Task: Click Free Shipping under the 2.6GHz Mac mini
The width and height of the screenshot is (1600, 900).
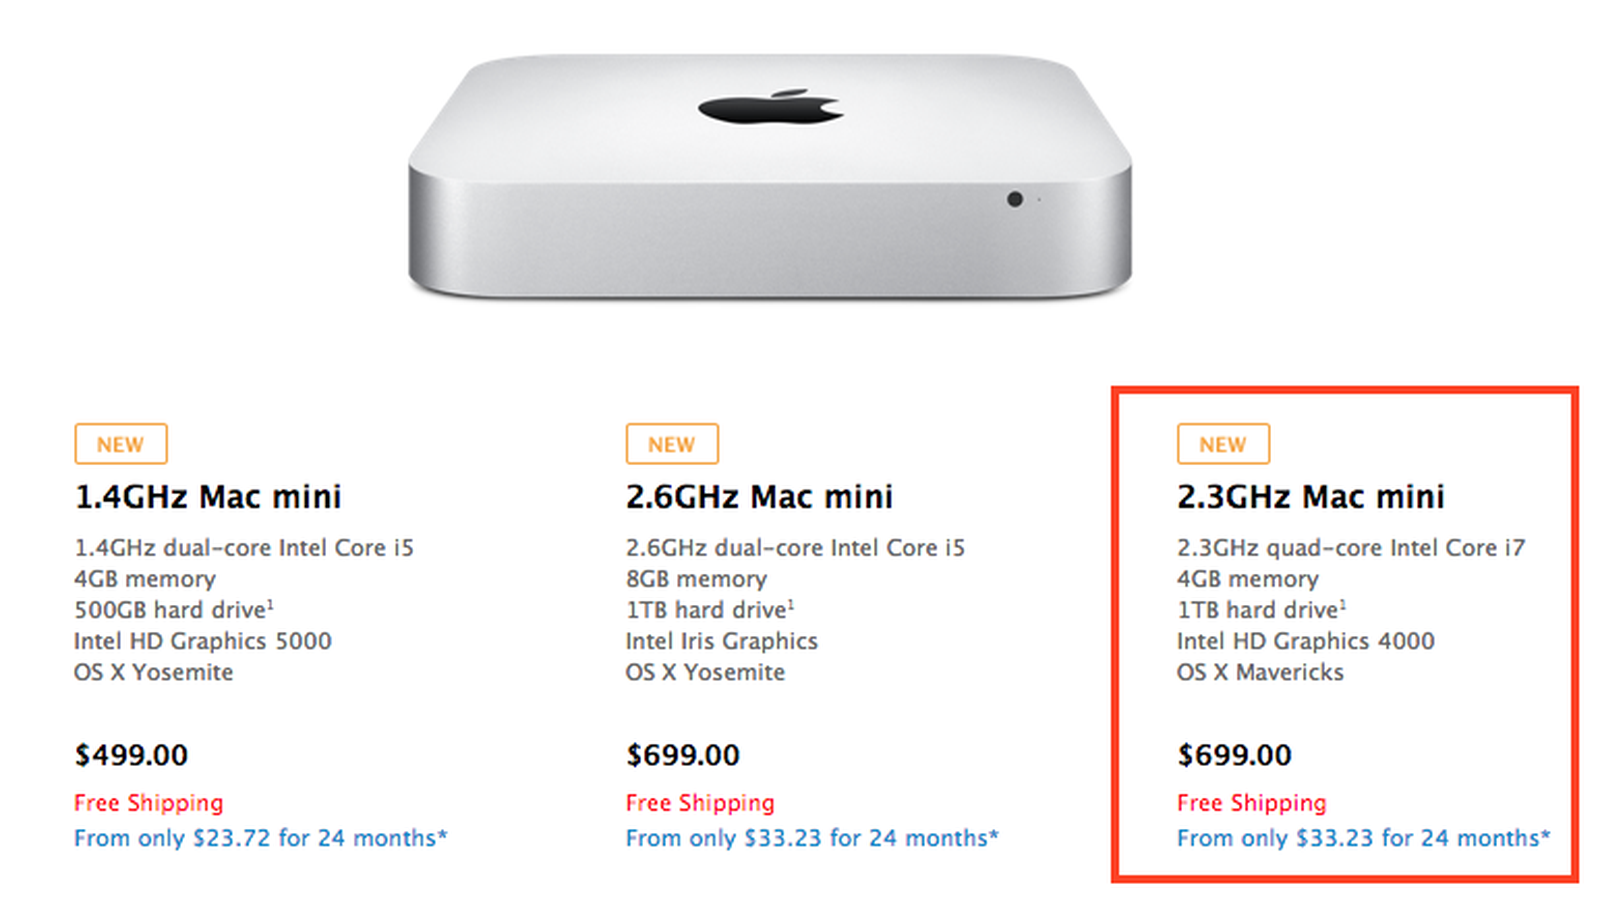Action: [x=699, y=803]
